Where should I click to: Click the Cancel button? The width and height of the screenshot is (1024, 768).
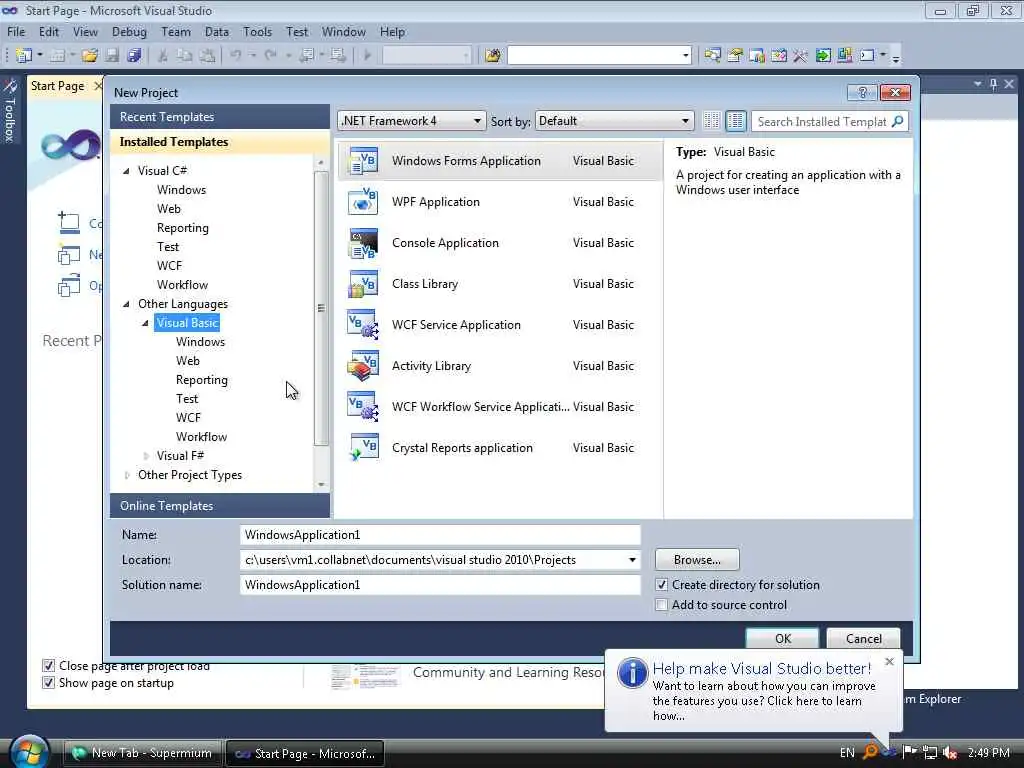pyautogui.click(x=863, y=638)
